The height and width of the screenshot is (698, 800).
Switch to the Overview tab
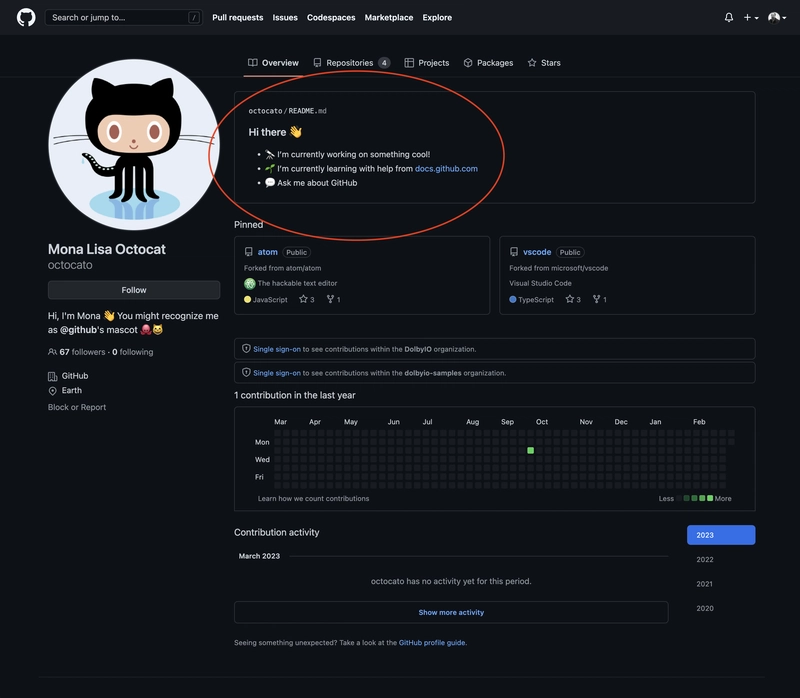tap(273, 63)
